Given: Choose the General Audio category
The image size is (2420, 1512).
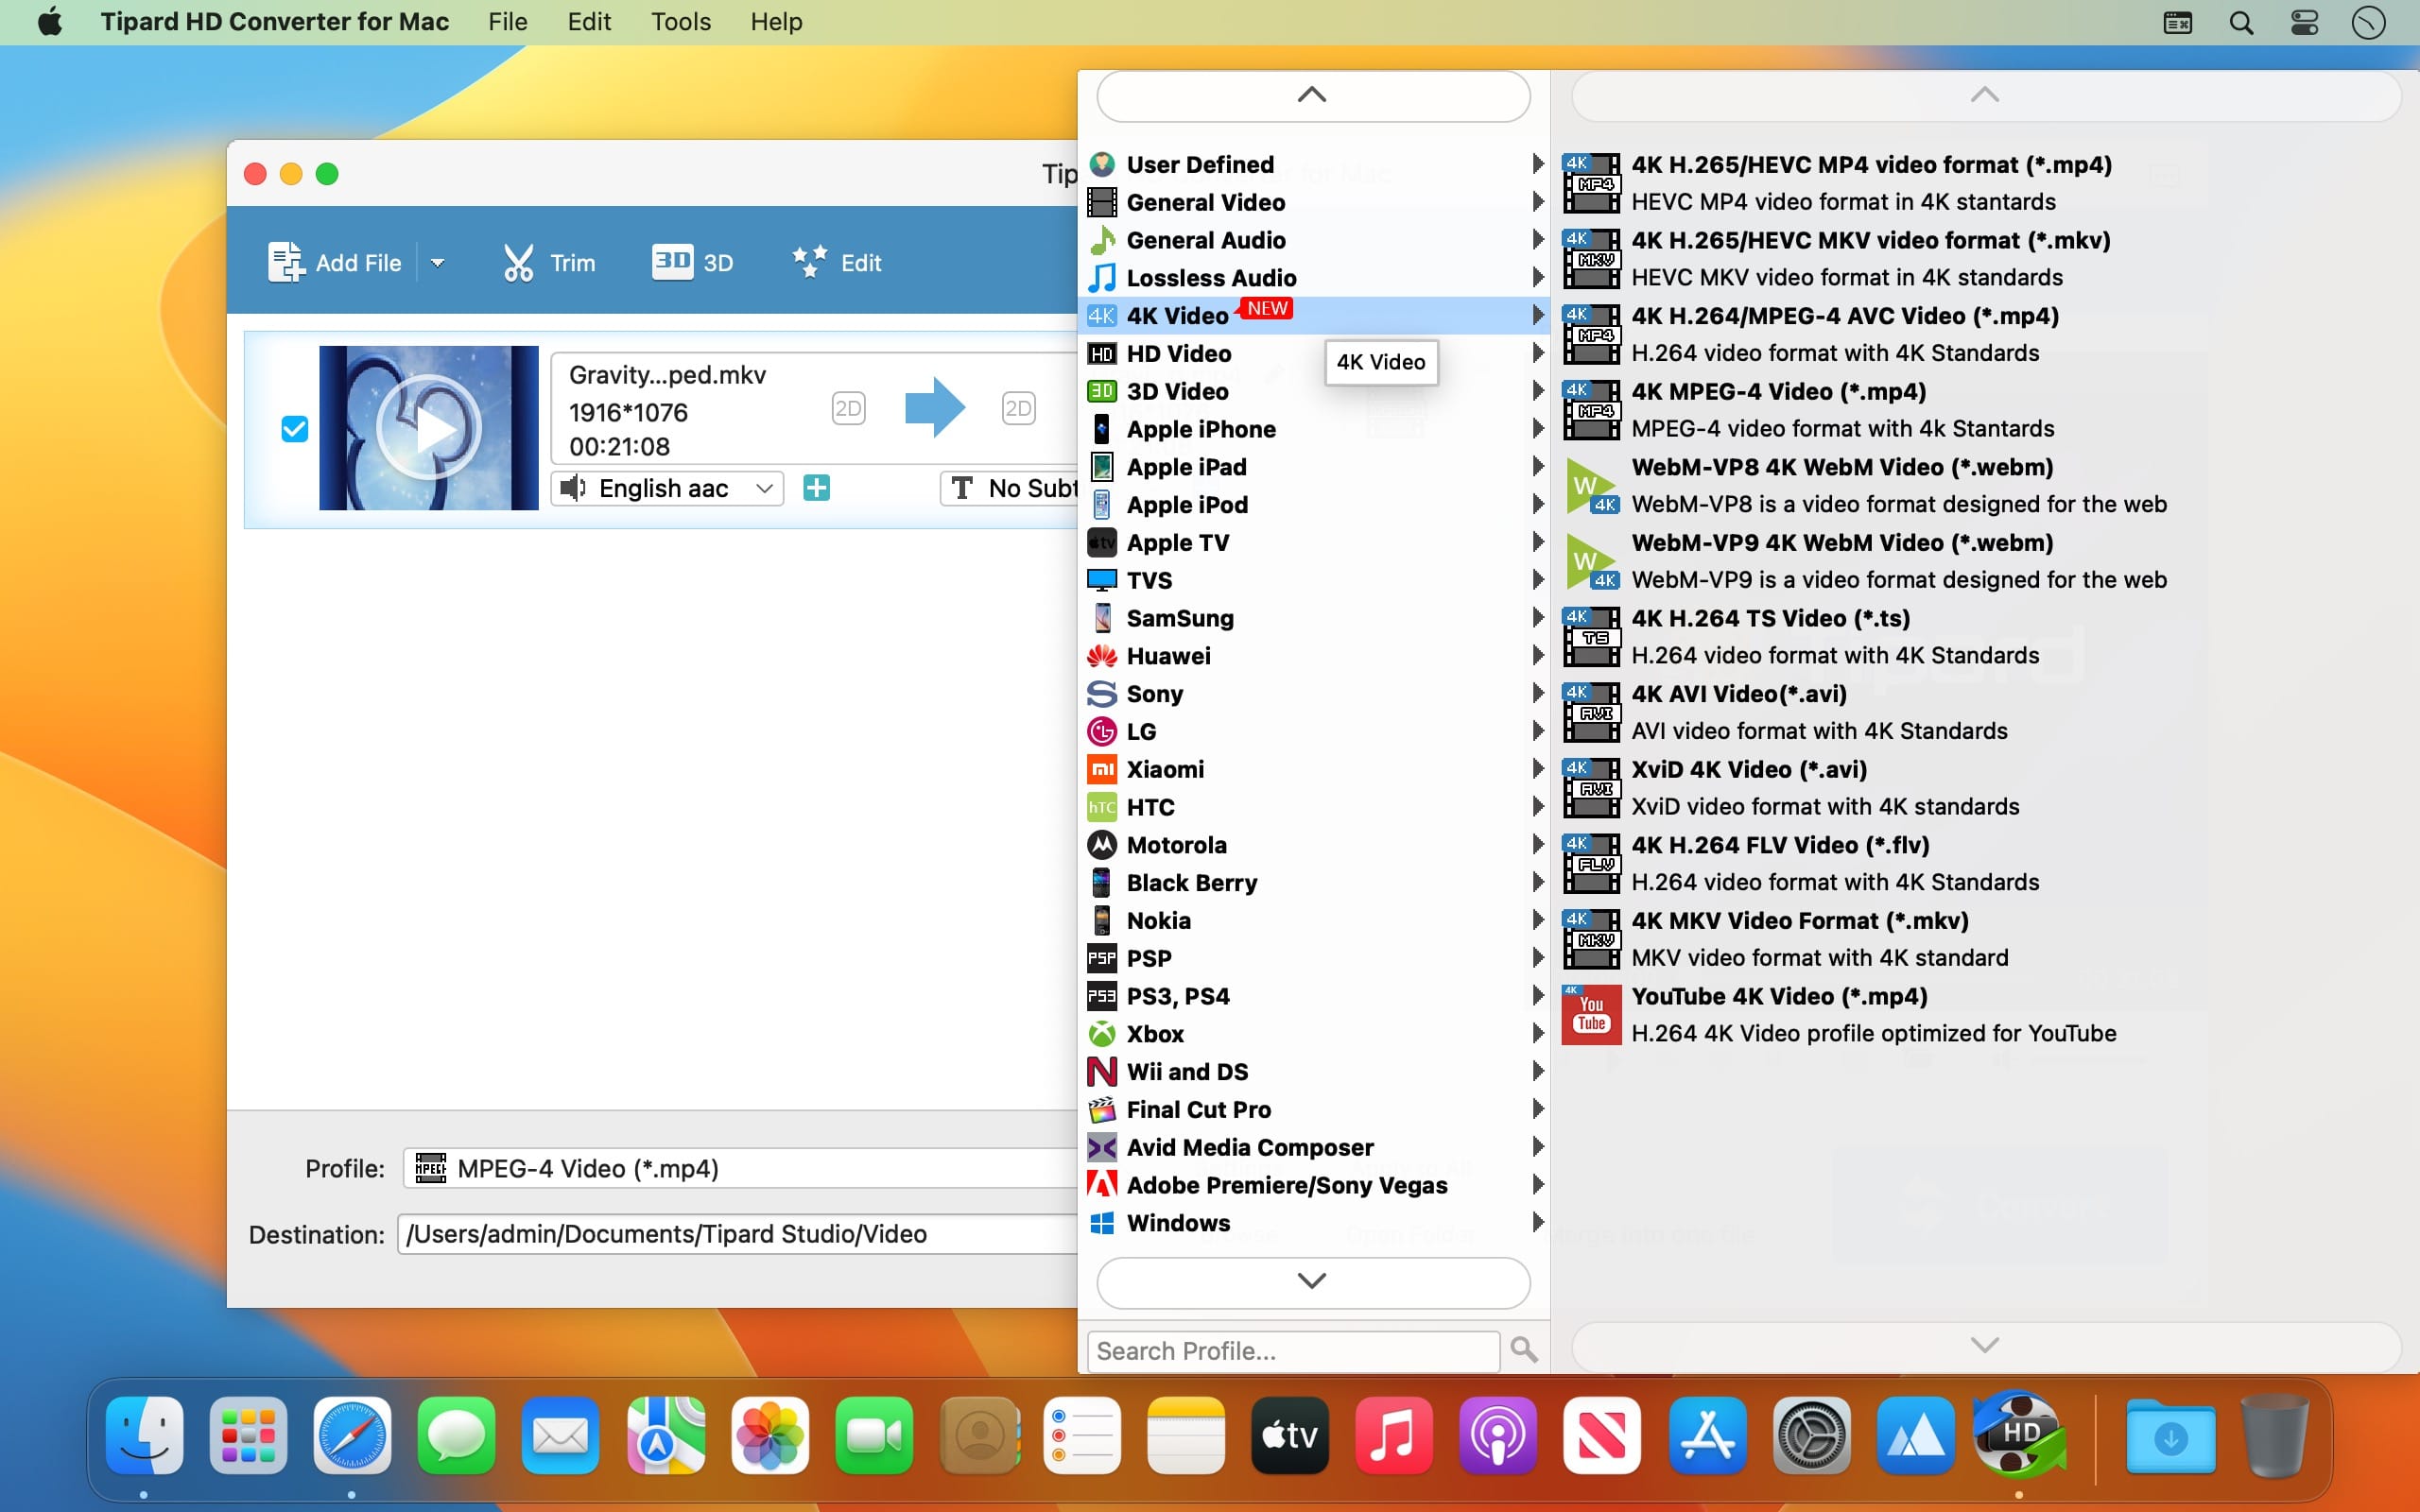Looking at the screenshot, I should coord(1314,240).
